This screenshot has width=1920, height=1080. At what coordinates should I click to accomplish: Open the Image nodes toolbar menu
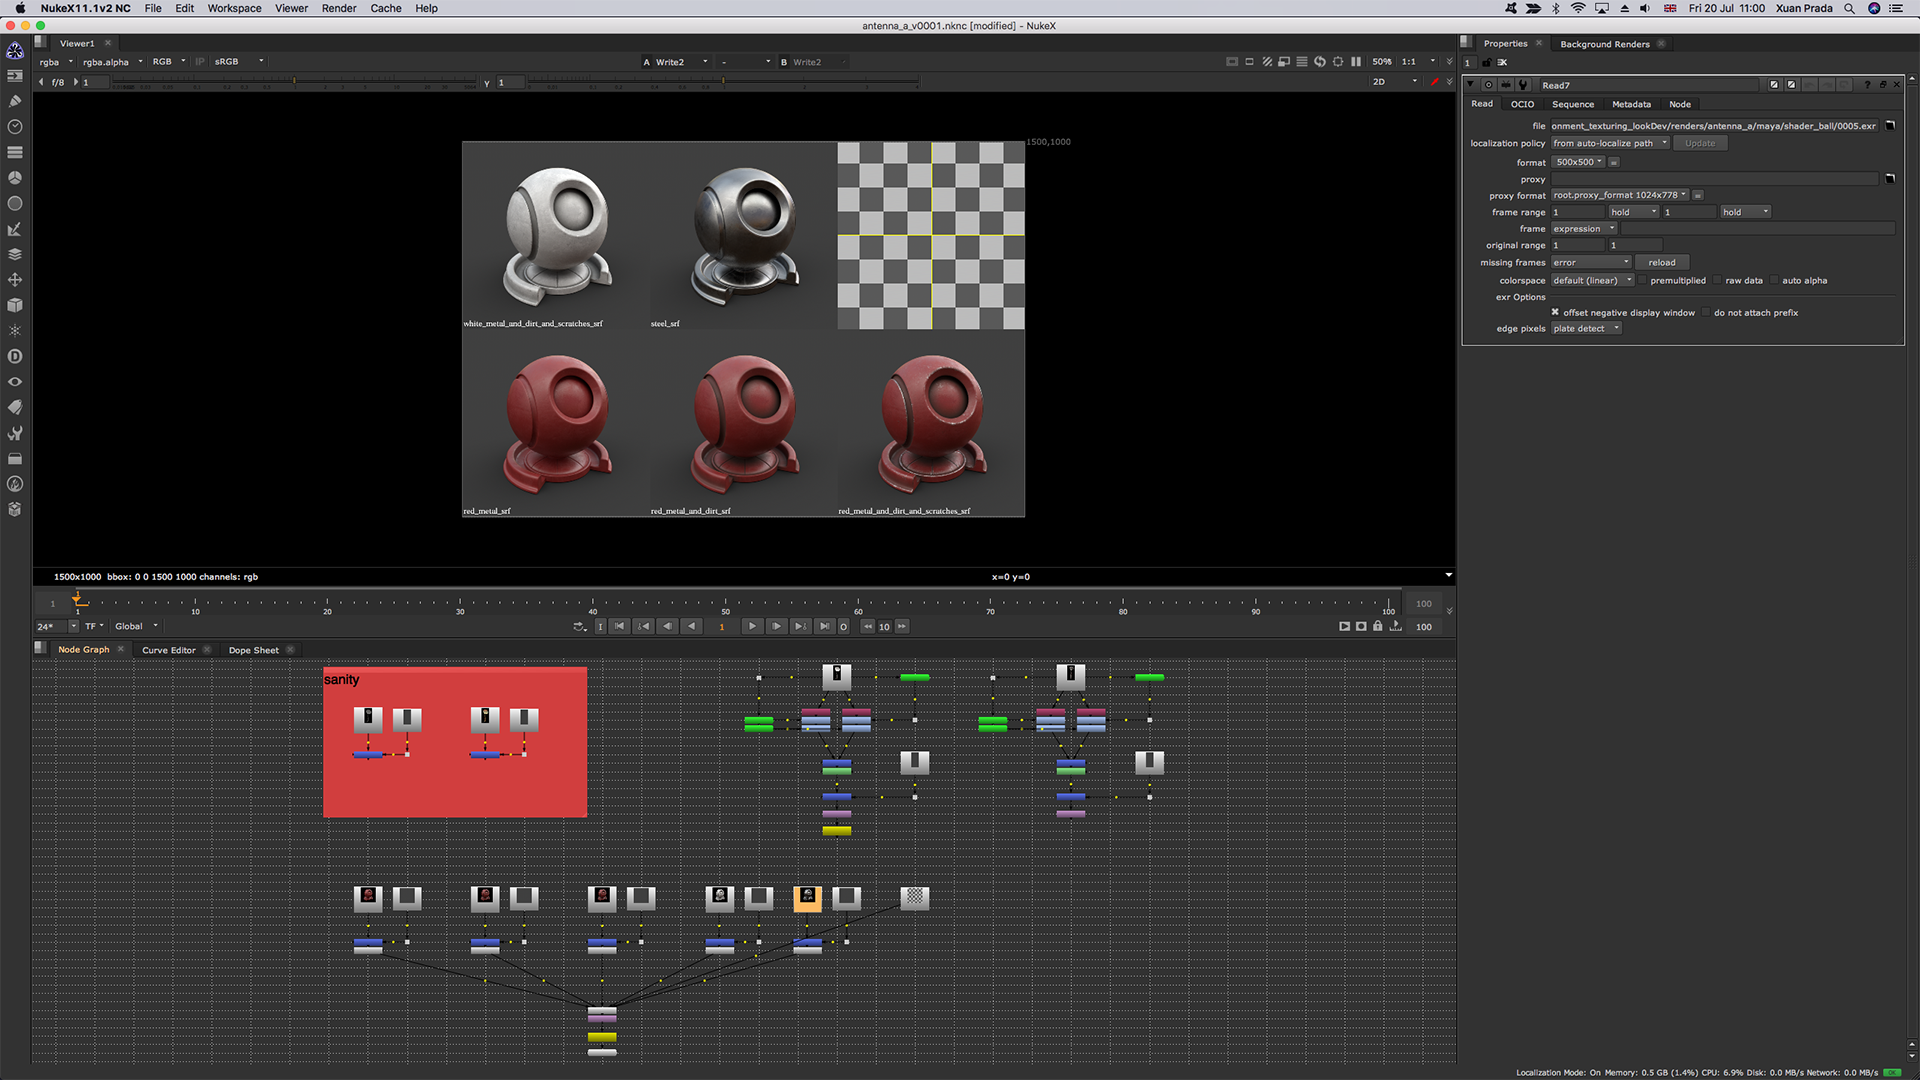(x=15, y=76)
